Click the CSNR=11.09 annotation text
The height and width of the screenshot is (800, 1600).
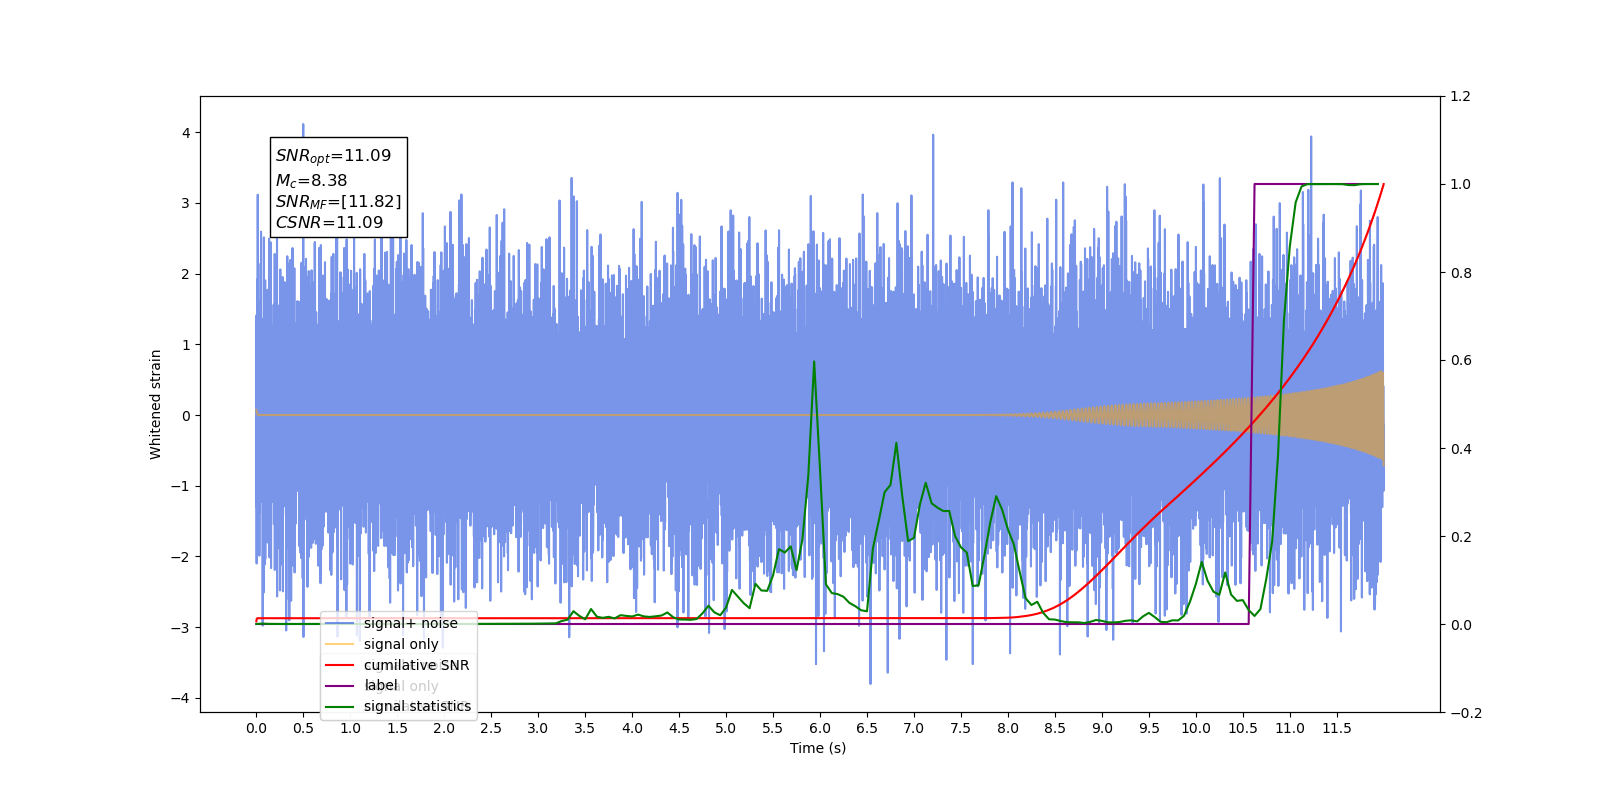pos(330,223)
